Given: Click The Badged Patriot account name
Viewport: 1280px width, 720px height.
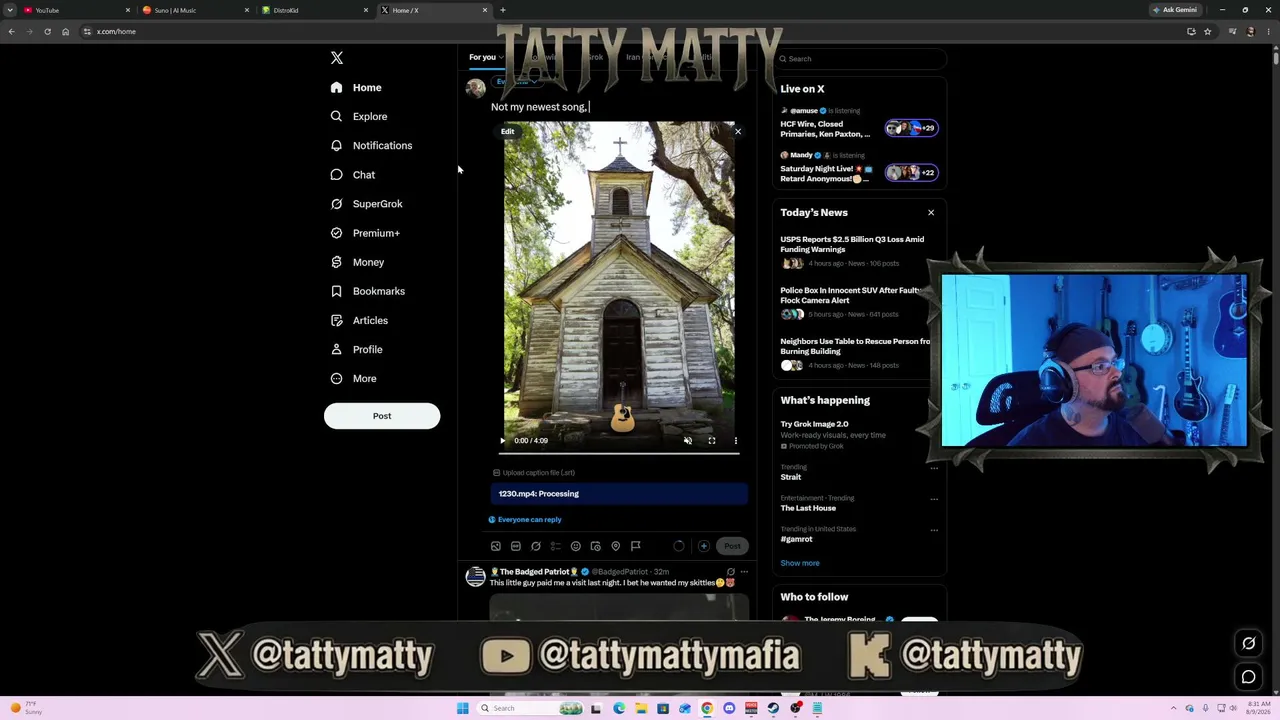Looking at the screenshot, I should (x=534, y=572).
